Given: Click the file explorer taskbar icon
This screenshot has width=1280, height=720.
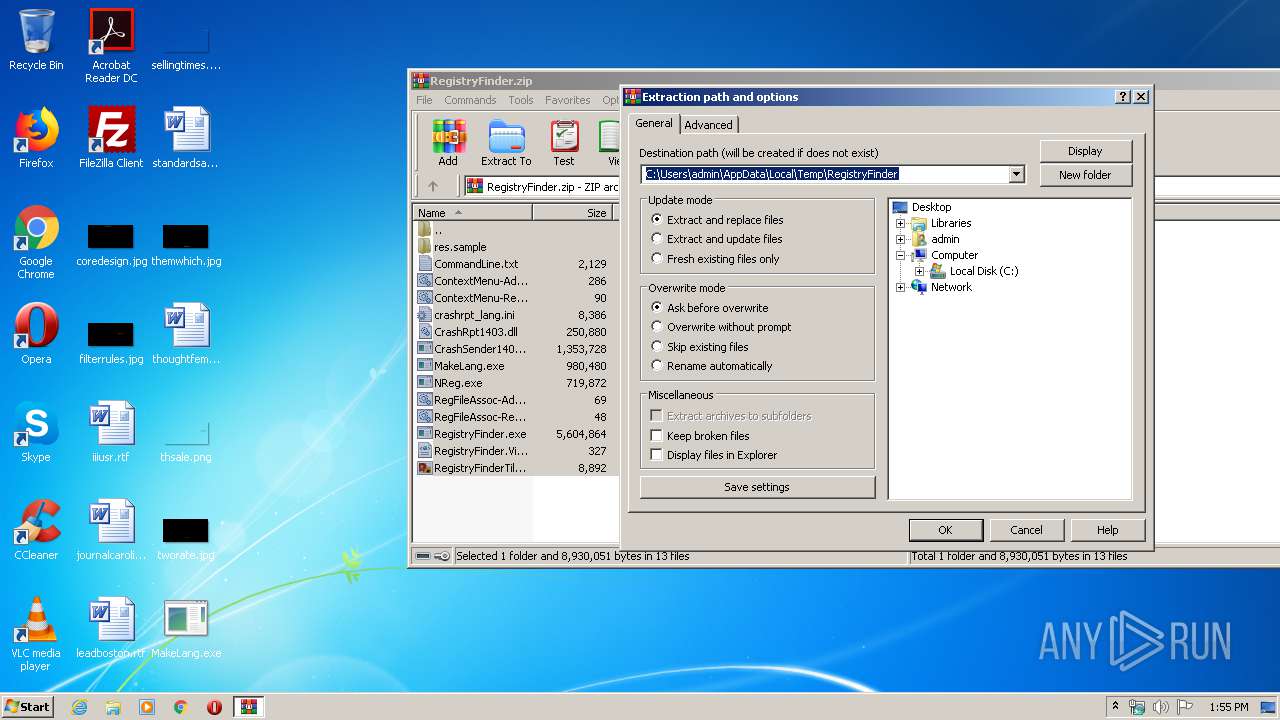Looking at the screenshot, I should (x=113, y=707).
